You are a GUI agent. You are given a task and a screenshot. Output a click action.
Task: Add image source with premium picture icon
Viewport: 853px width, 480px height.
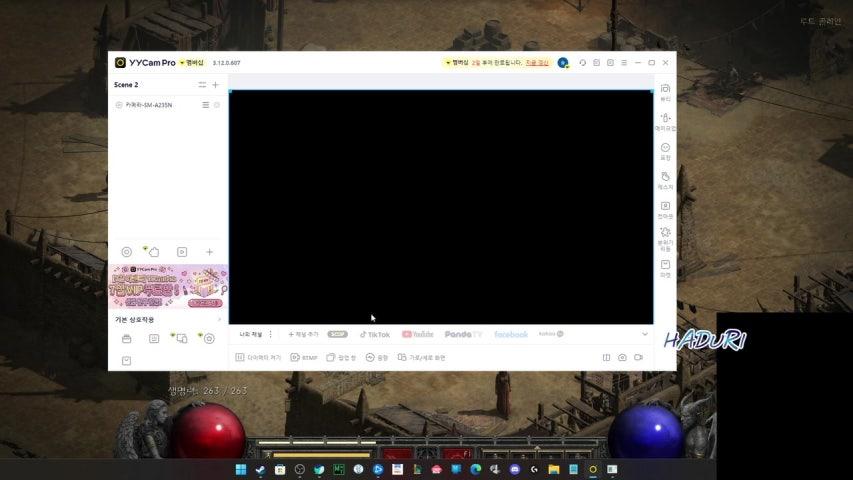(153, 251)
